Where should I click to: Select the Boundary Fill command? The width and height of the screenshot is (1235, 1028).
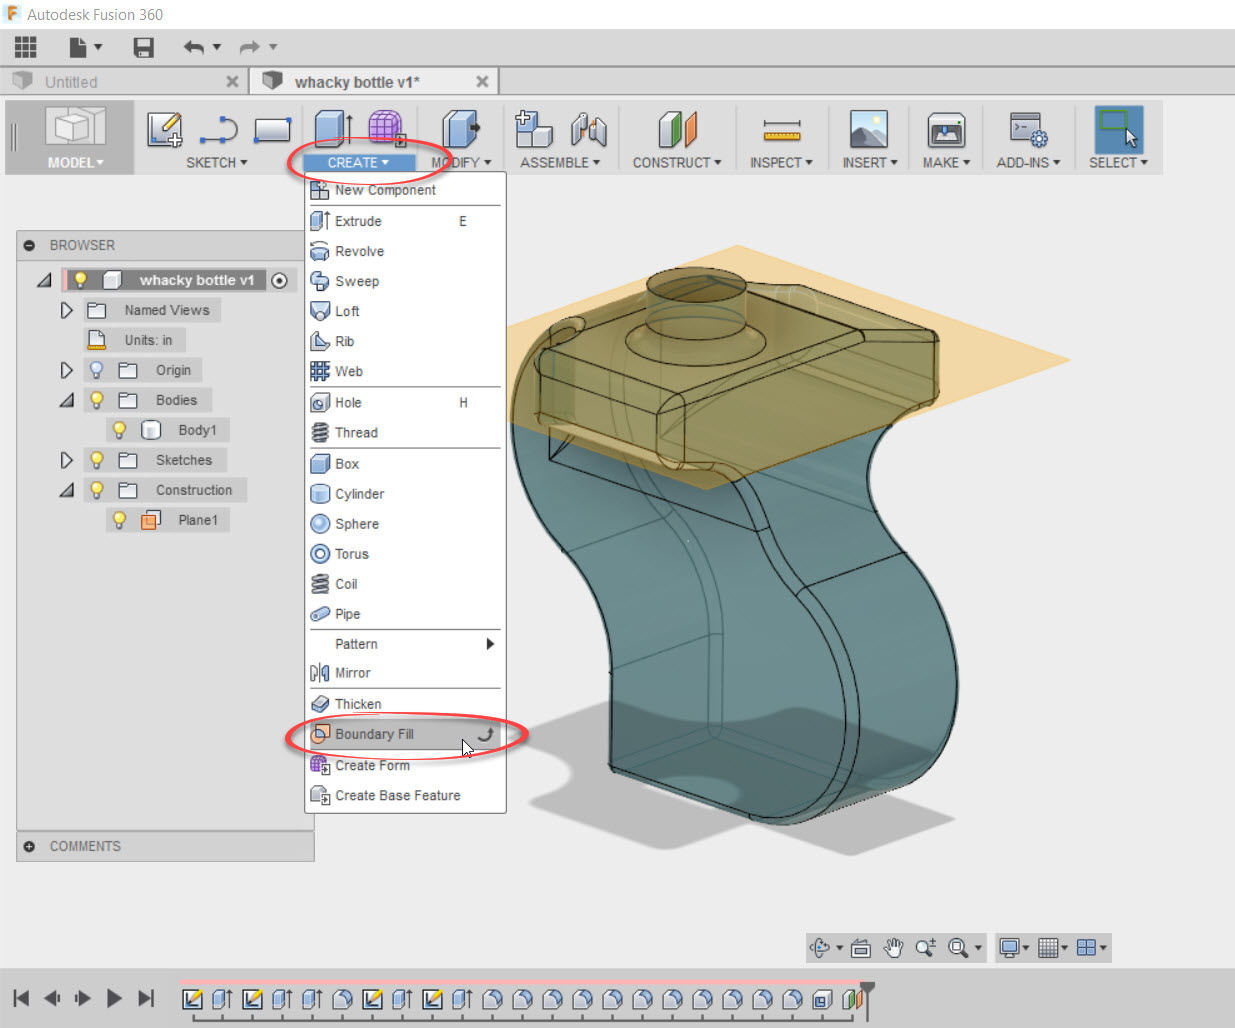(375, 734)
